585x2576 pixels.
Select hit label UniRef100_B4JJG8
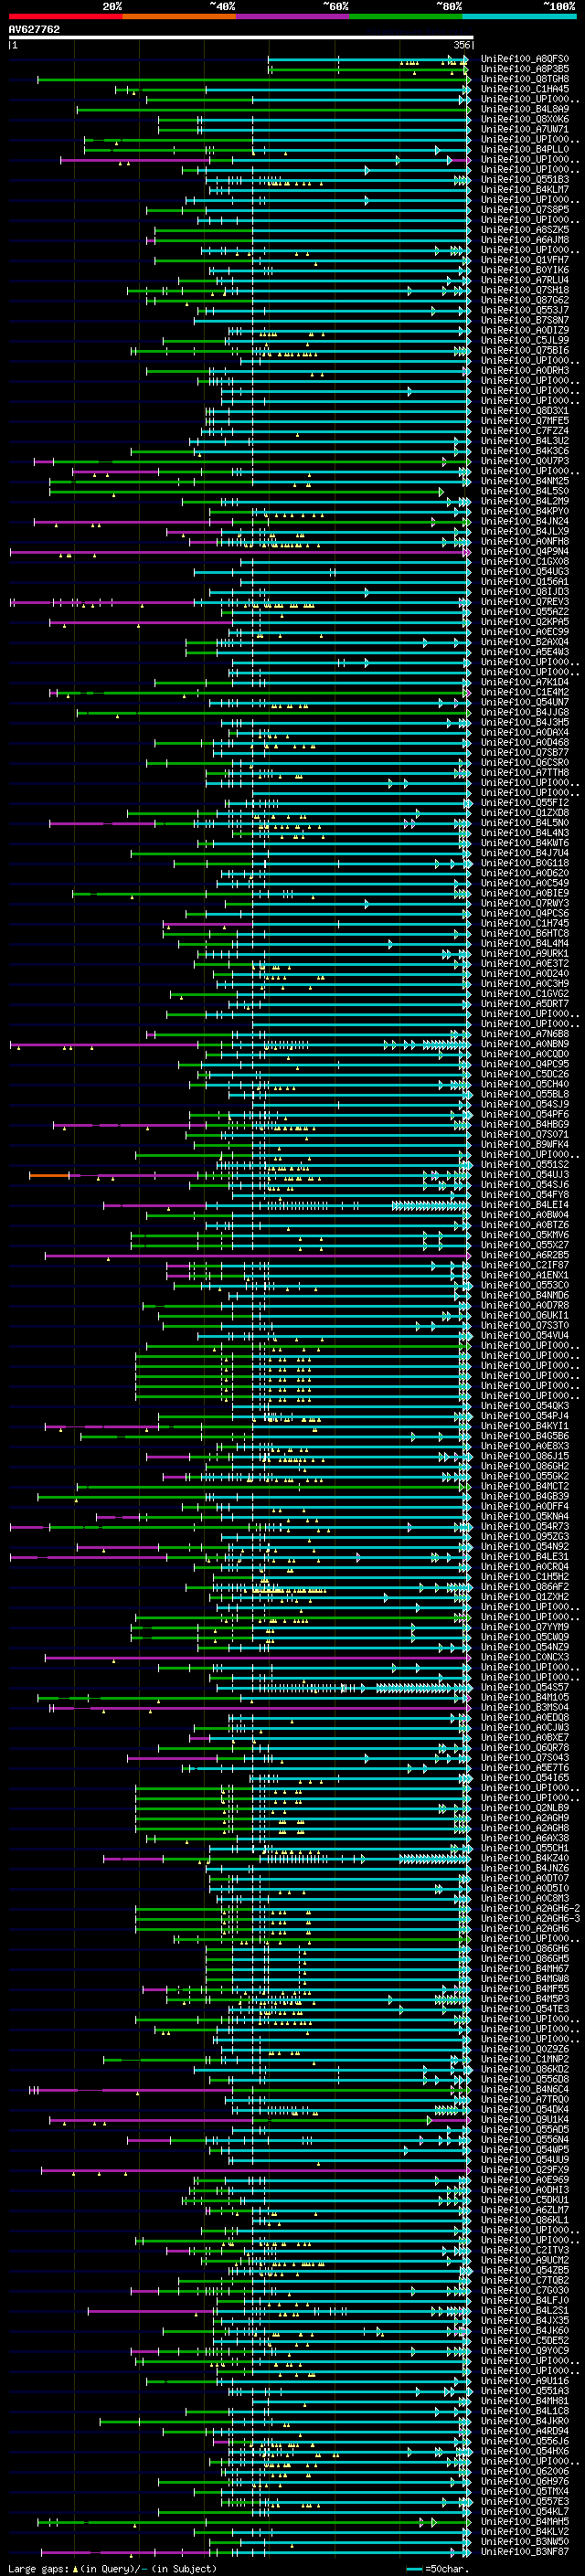(525, 712)
